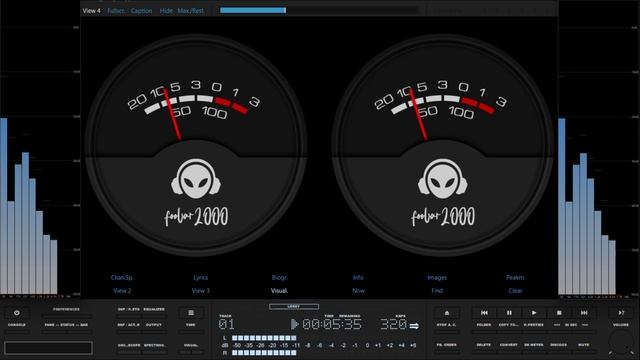Click the Equalizer button
The image size is (640, 360).
(154, 309)
